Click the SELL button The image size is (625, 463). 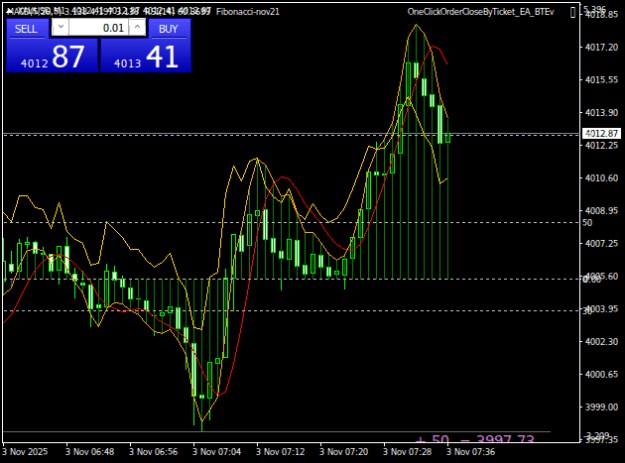[27, 29]
